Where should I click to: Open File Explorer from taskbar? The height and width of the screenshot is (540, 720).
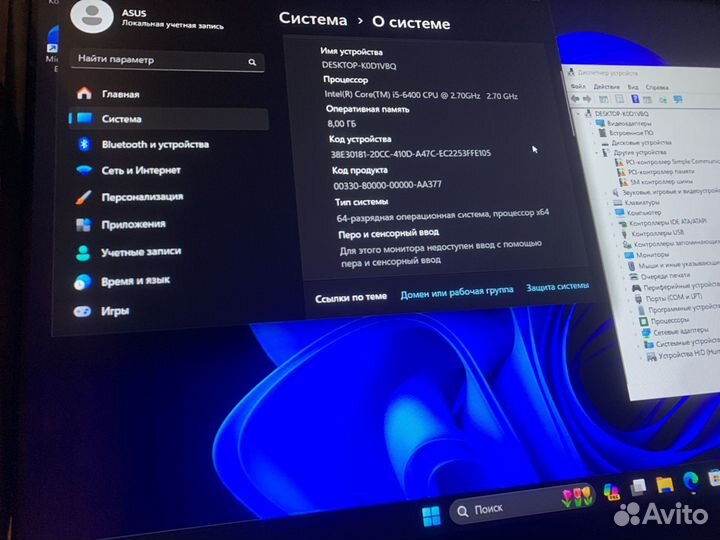(664, 484)
